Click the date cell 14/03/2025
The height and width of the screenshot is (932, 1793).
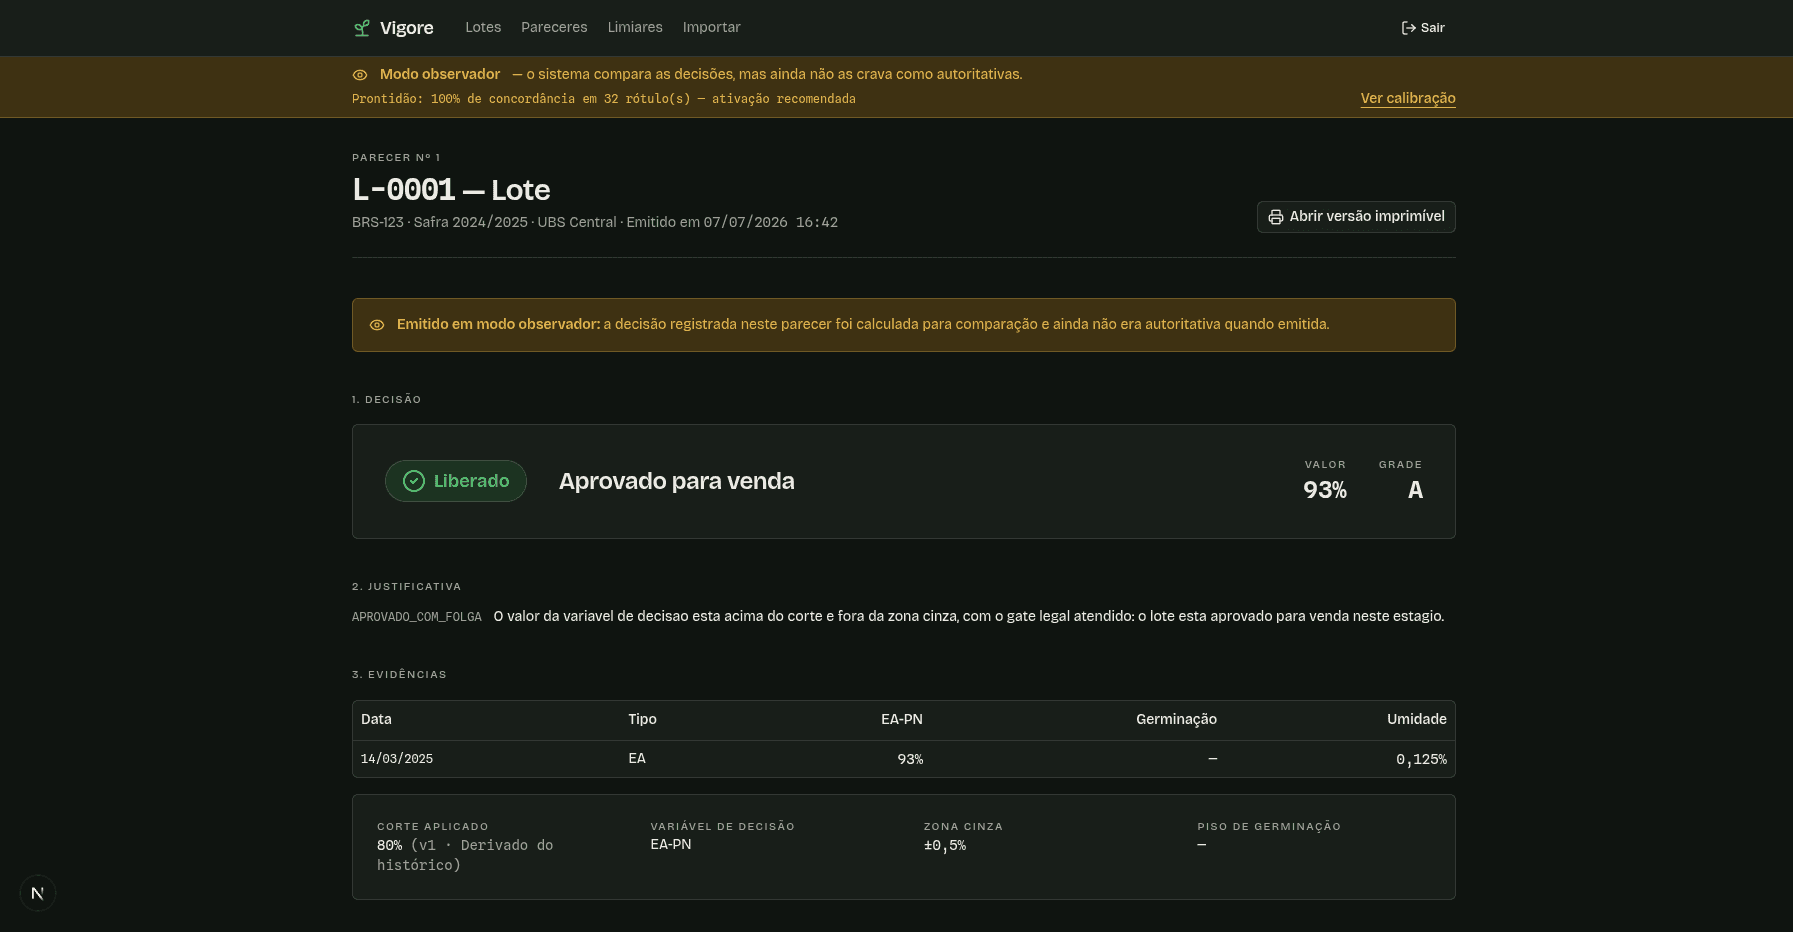397,759
